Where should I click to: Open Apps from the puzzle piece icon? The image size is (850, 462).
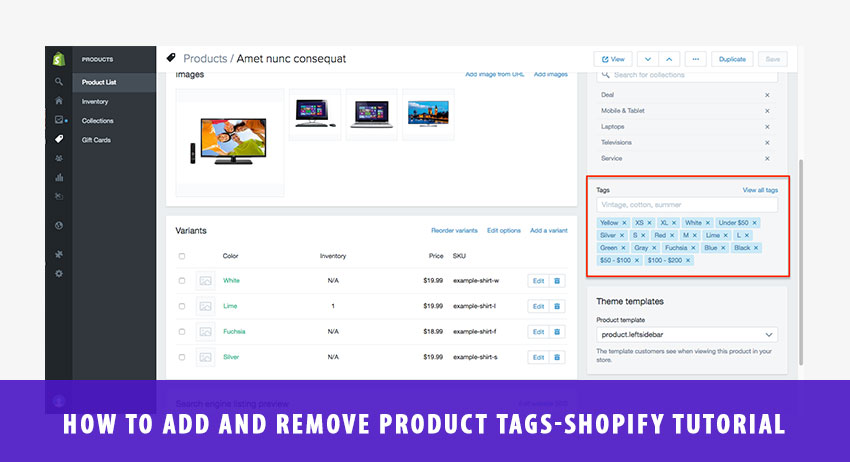pos(59,254)
